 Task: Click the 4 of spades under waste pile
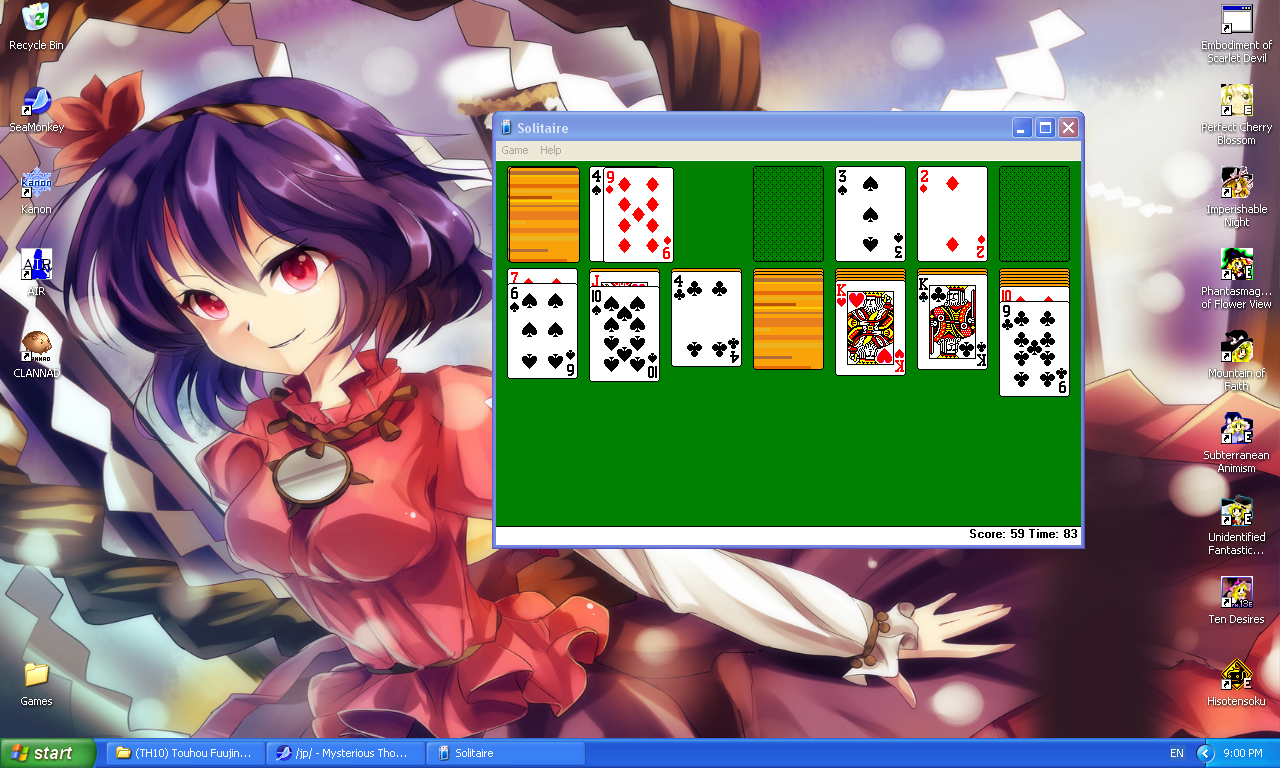pos(596,214)
